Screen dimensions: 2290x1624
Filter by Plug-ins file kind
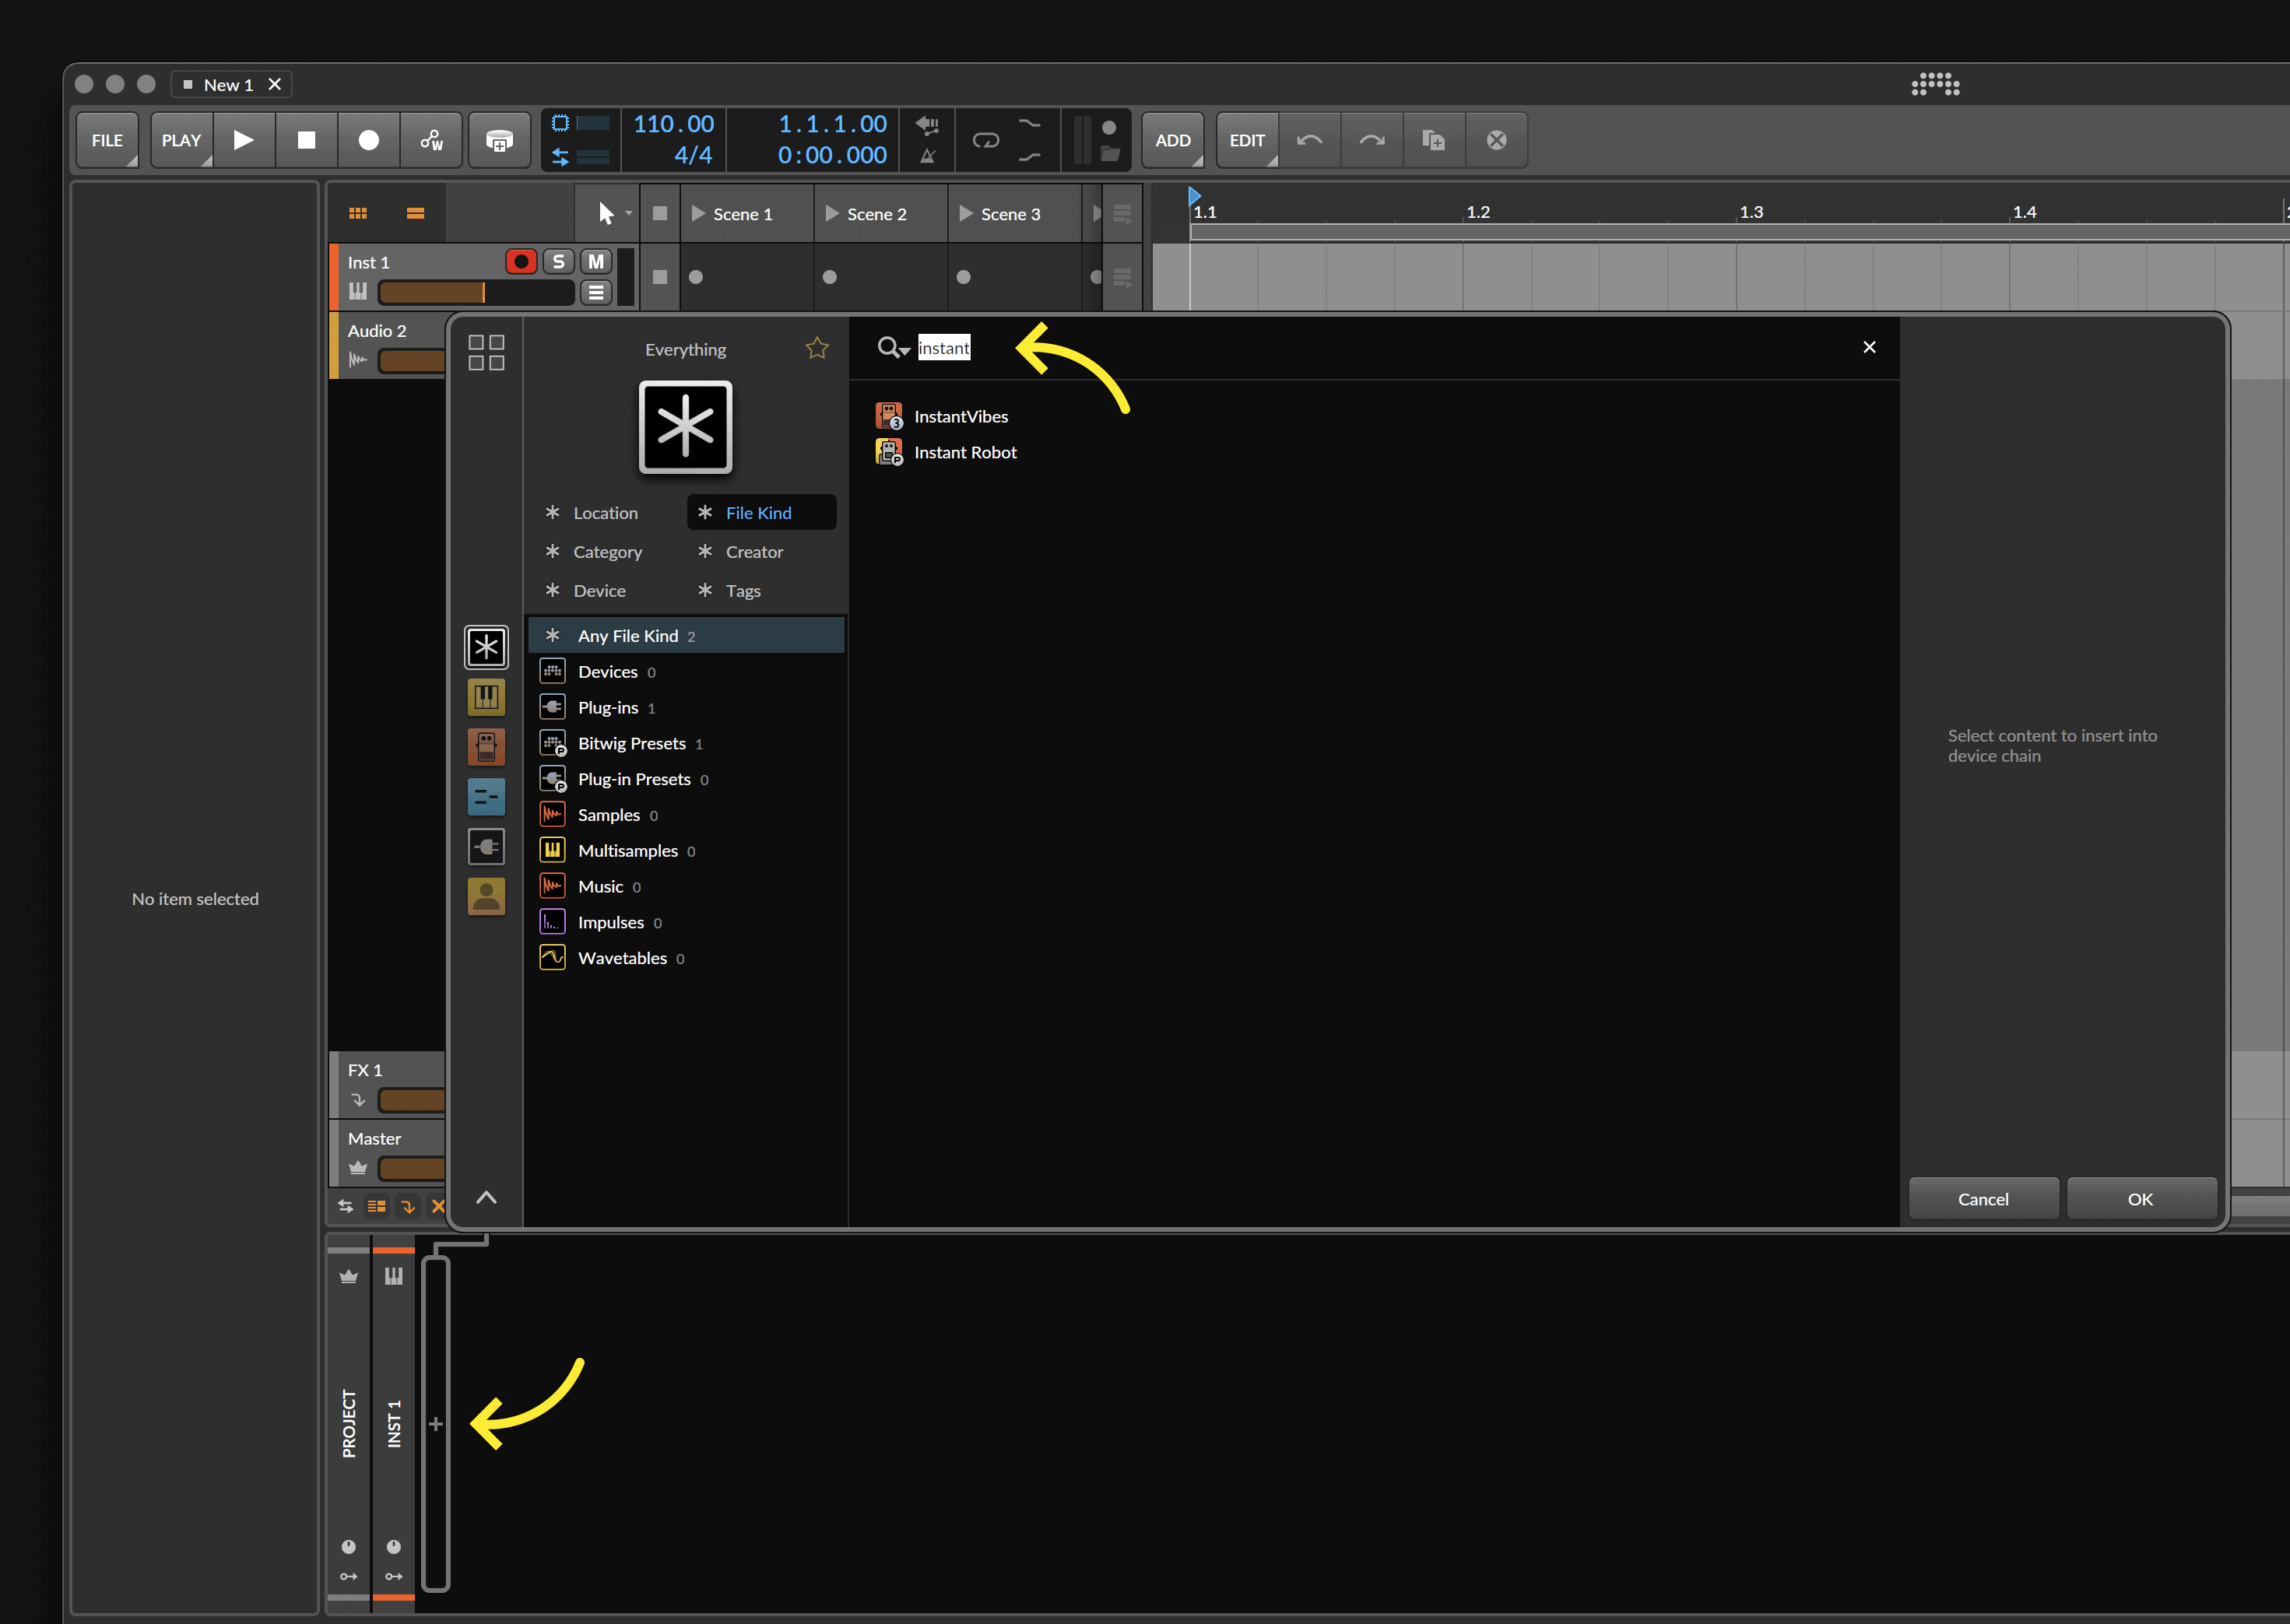pyautogui.click(x=686, y=708)
